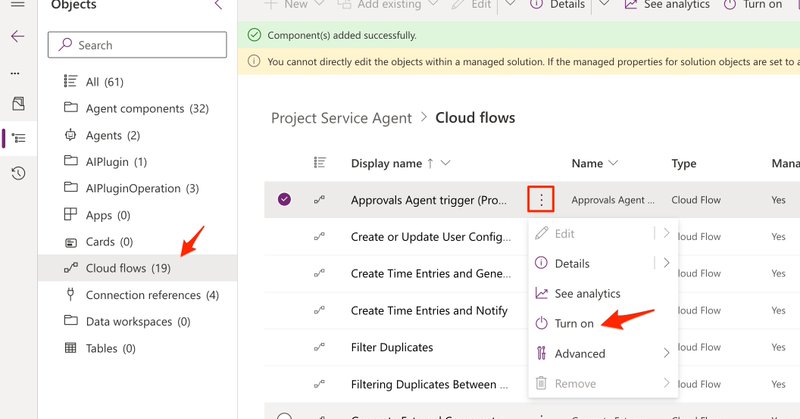Viewport: 800px width, 419px height.
Task: Click the vertical ellipsis on Approvals Agent row
Action: 541,200
